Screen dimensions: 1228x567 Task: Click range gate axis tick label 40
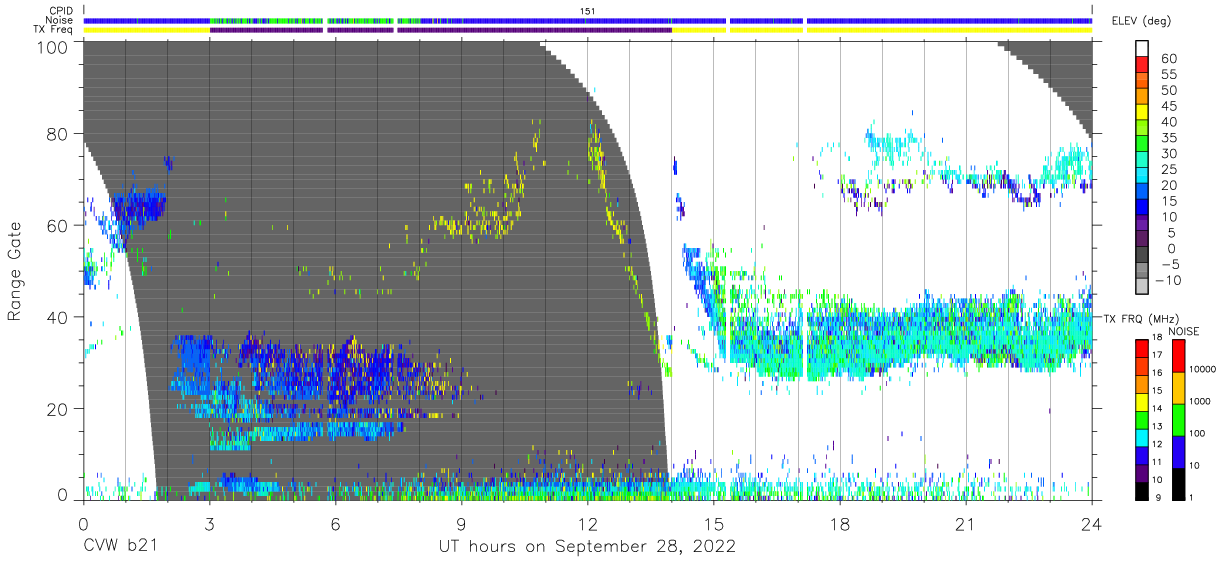tap(58, 317)
